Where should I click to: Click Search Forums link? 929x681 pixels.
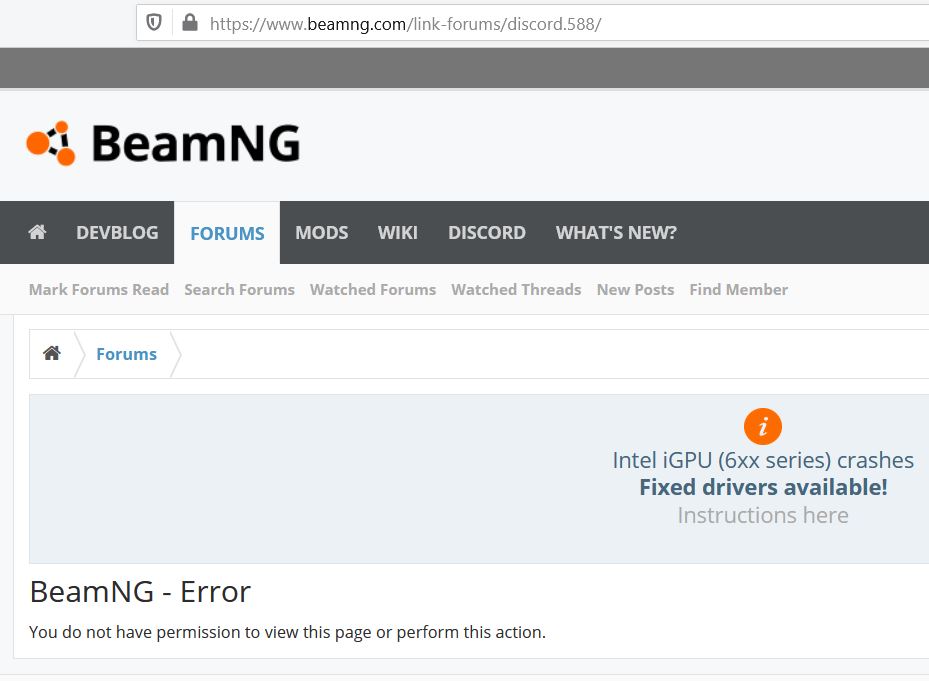pos(239,289)
